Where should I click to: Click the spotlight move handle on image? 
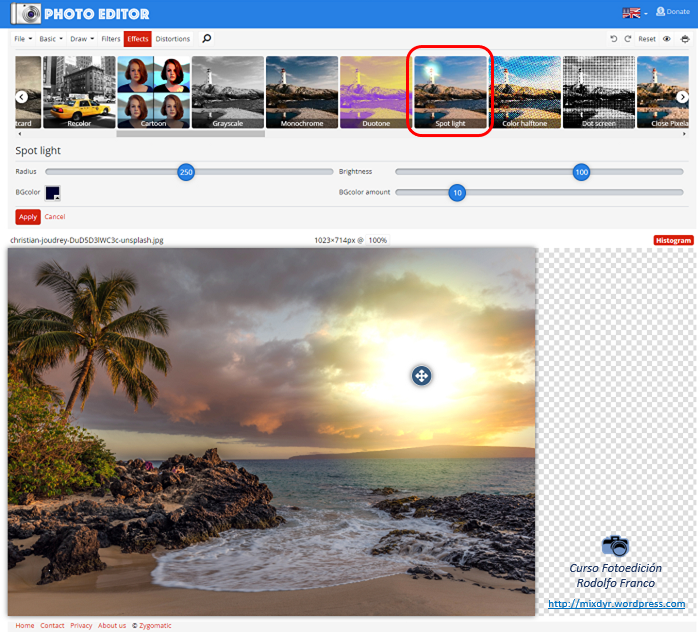pos(421,376)
